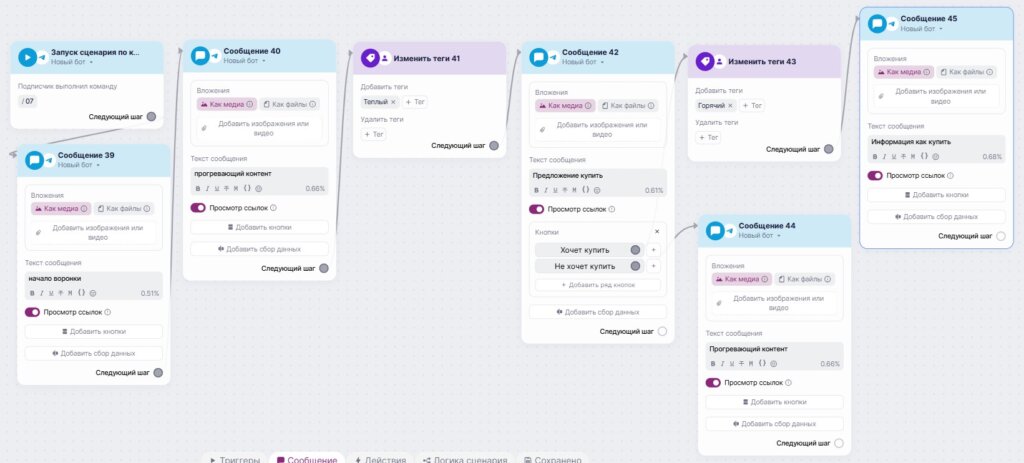Disable Просмотр ссылок in Сообщение 44
Screen dimensions: 1024x463
(x=713, y=382)
